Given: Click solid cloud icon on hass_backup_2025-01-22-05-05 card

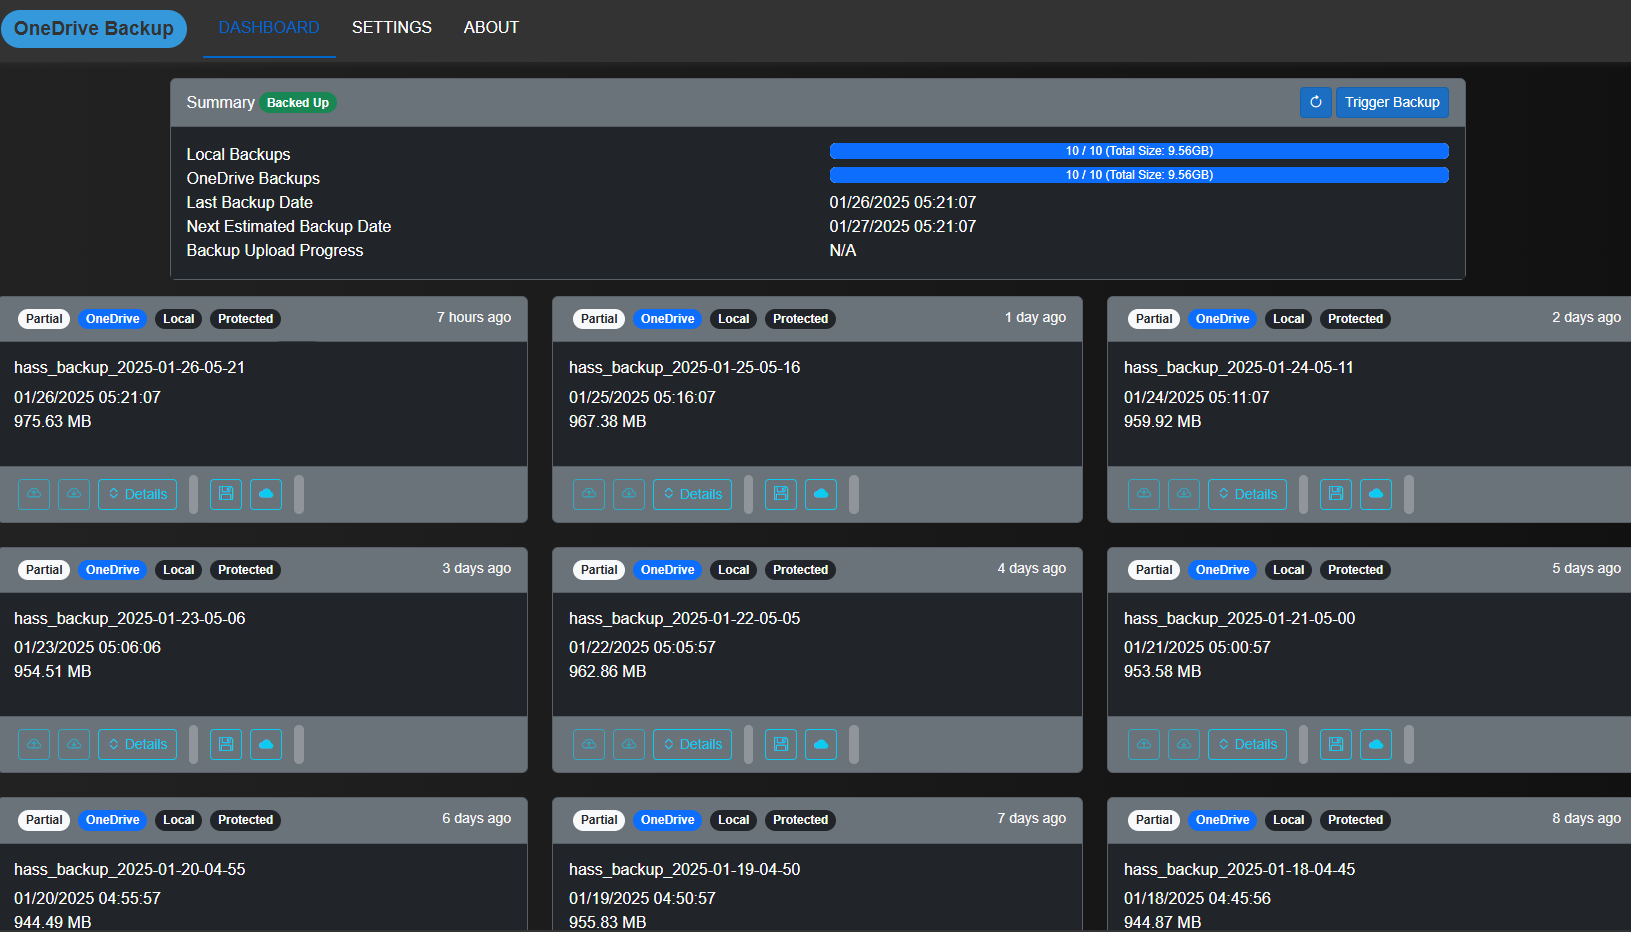Looking at the screenshot, I should tap(821, 744).
